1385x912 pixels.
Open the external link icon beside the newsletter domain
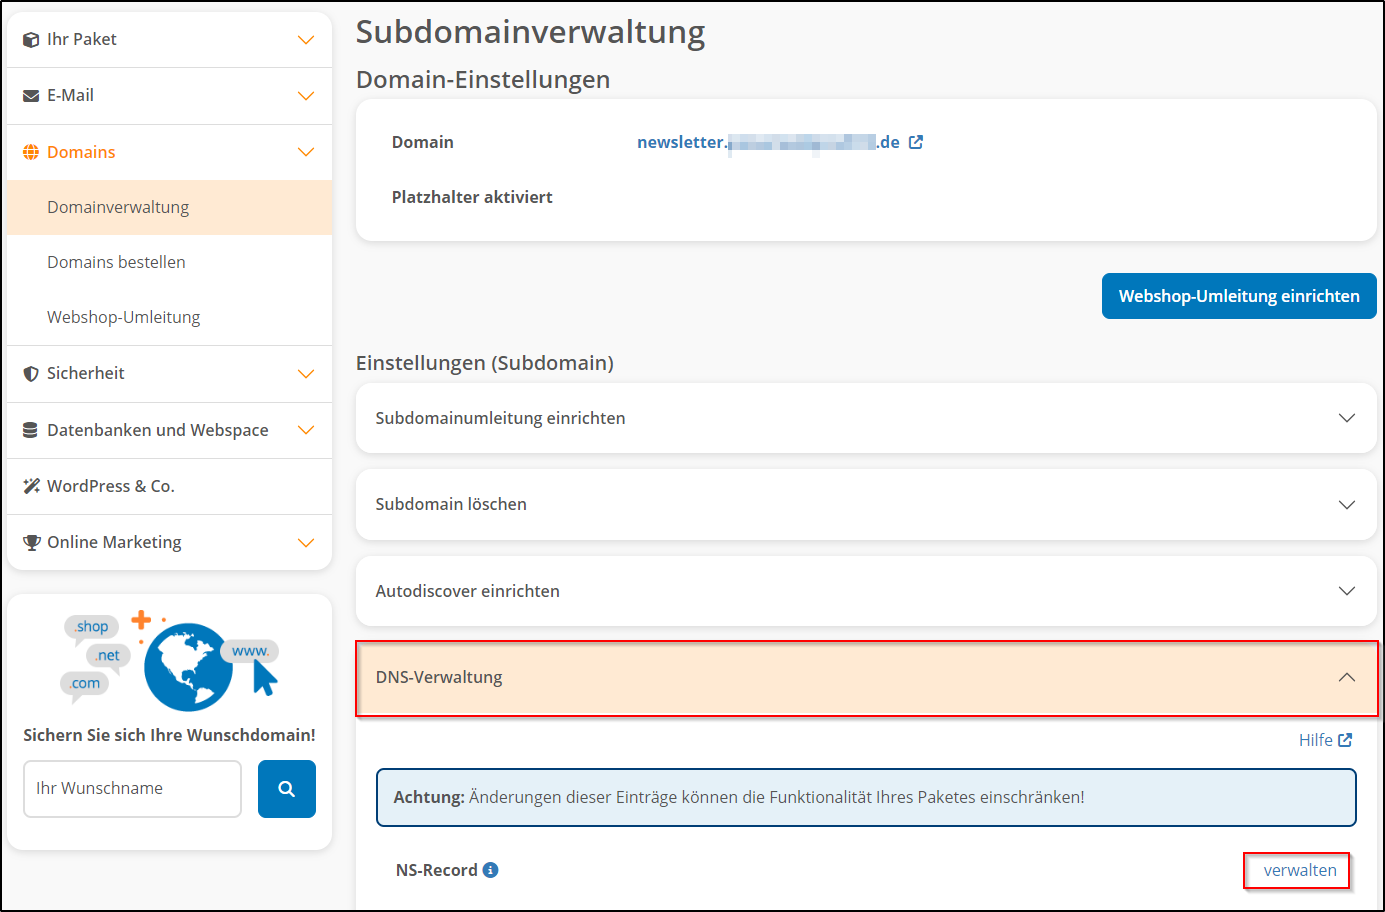(916, 141)
